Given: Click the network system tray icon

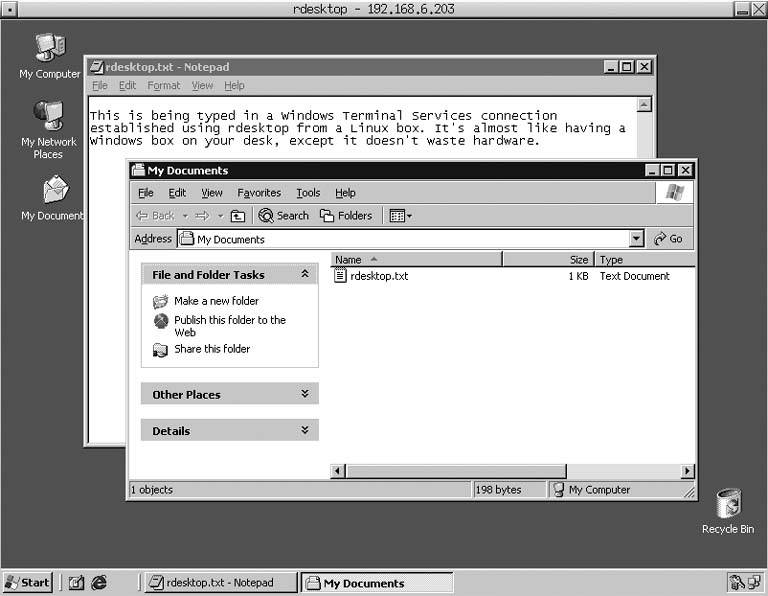Looking at the screenshot, I should pyautogui.click(x=753, y=582).
